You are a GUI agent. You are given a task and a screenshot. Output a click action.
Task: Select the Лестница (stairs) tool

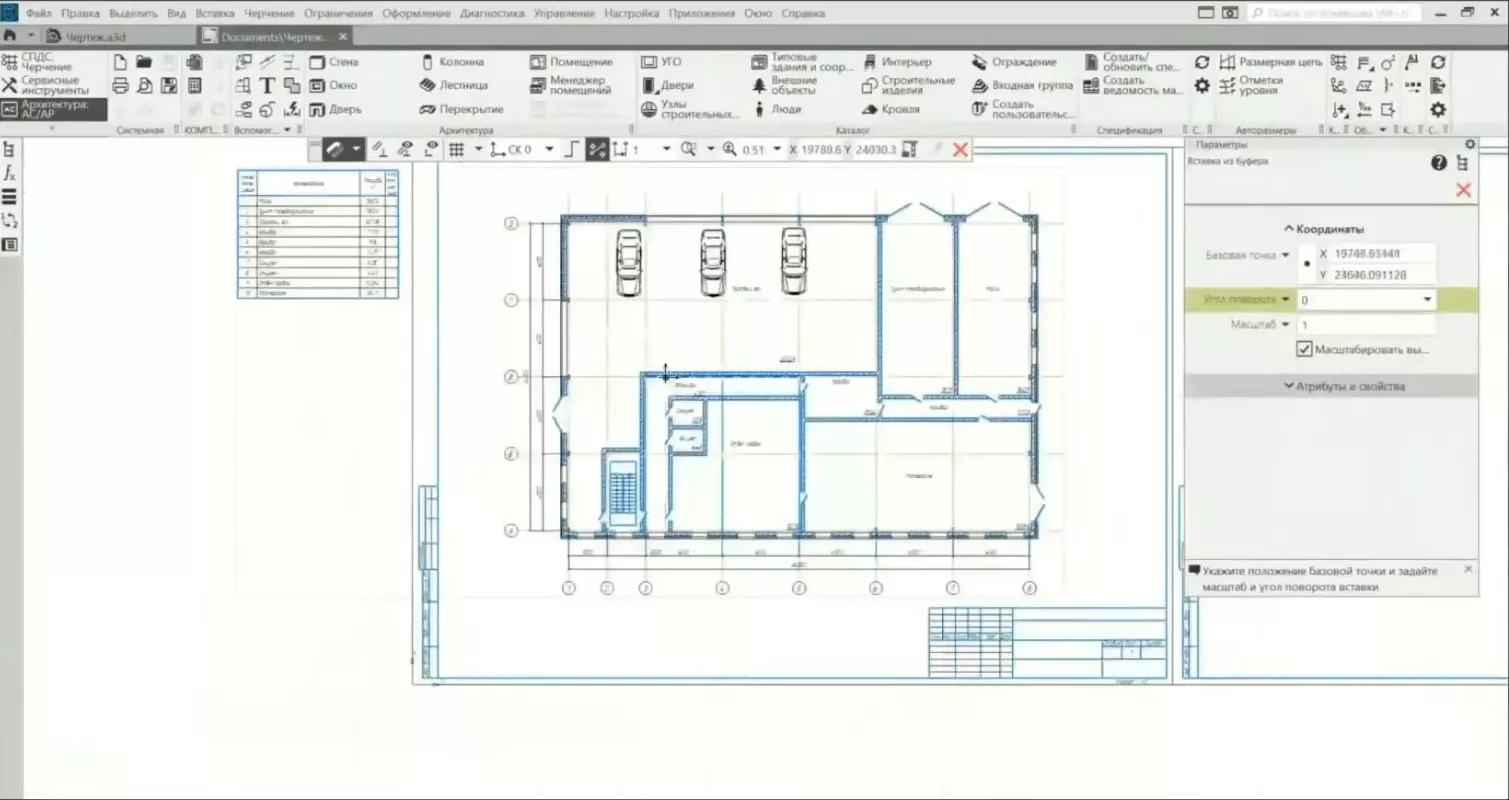pyautogui.click(x=453, y=86)
